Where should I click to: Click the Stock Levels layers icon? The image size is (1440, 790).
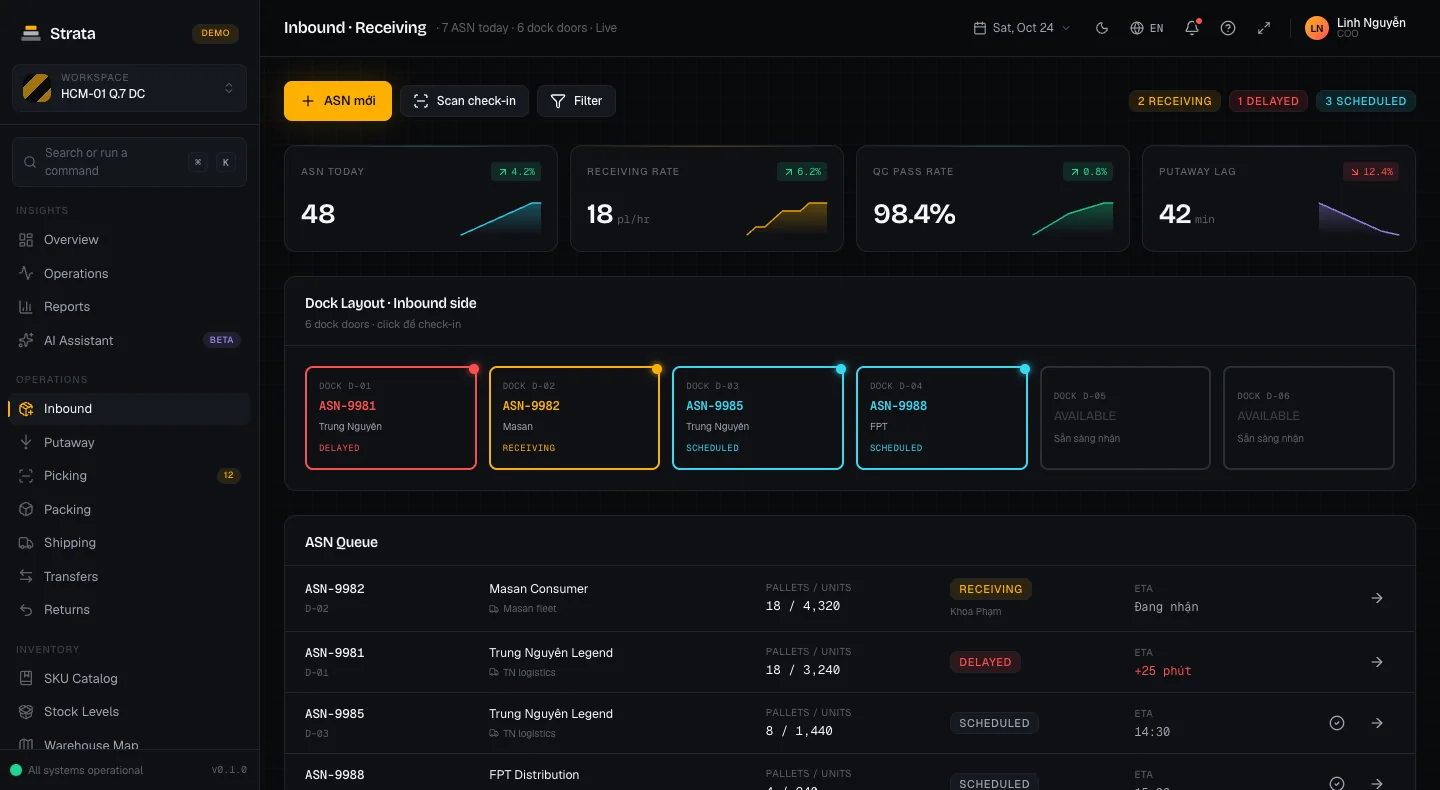click(x=26, y=712)
